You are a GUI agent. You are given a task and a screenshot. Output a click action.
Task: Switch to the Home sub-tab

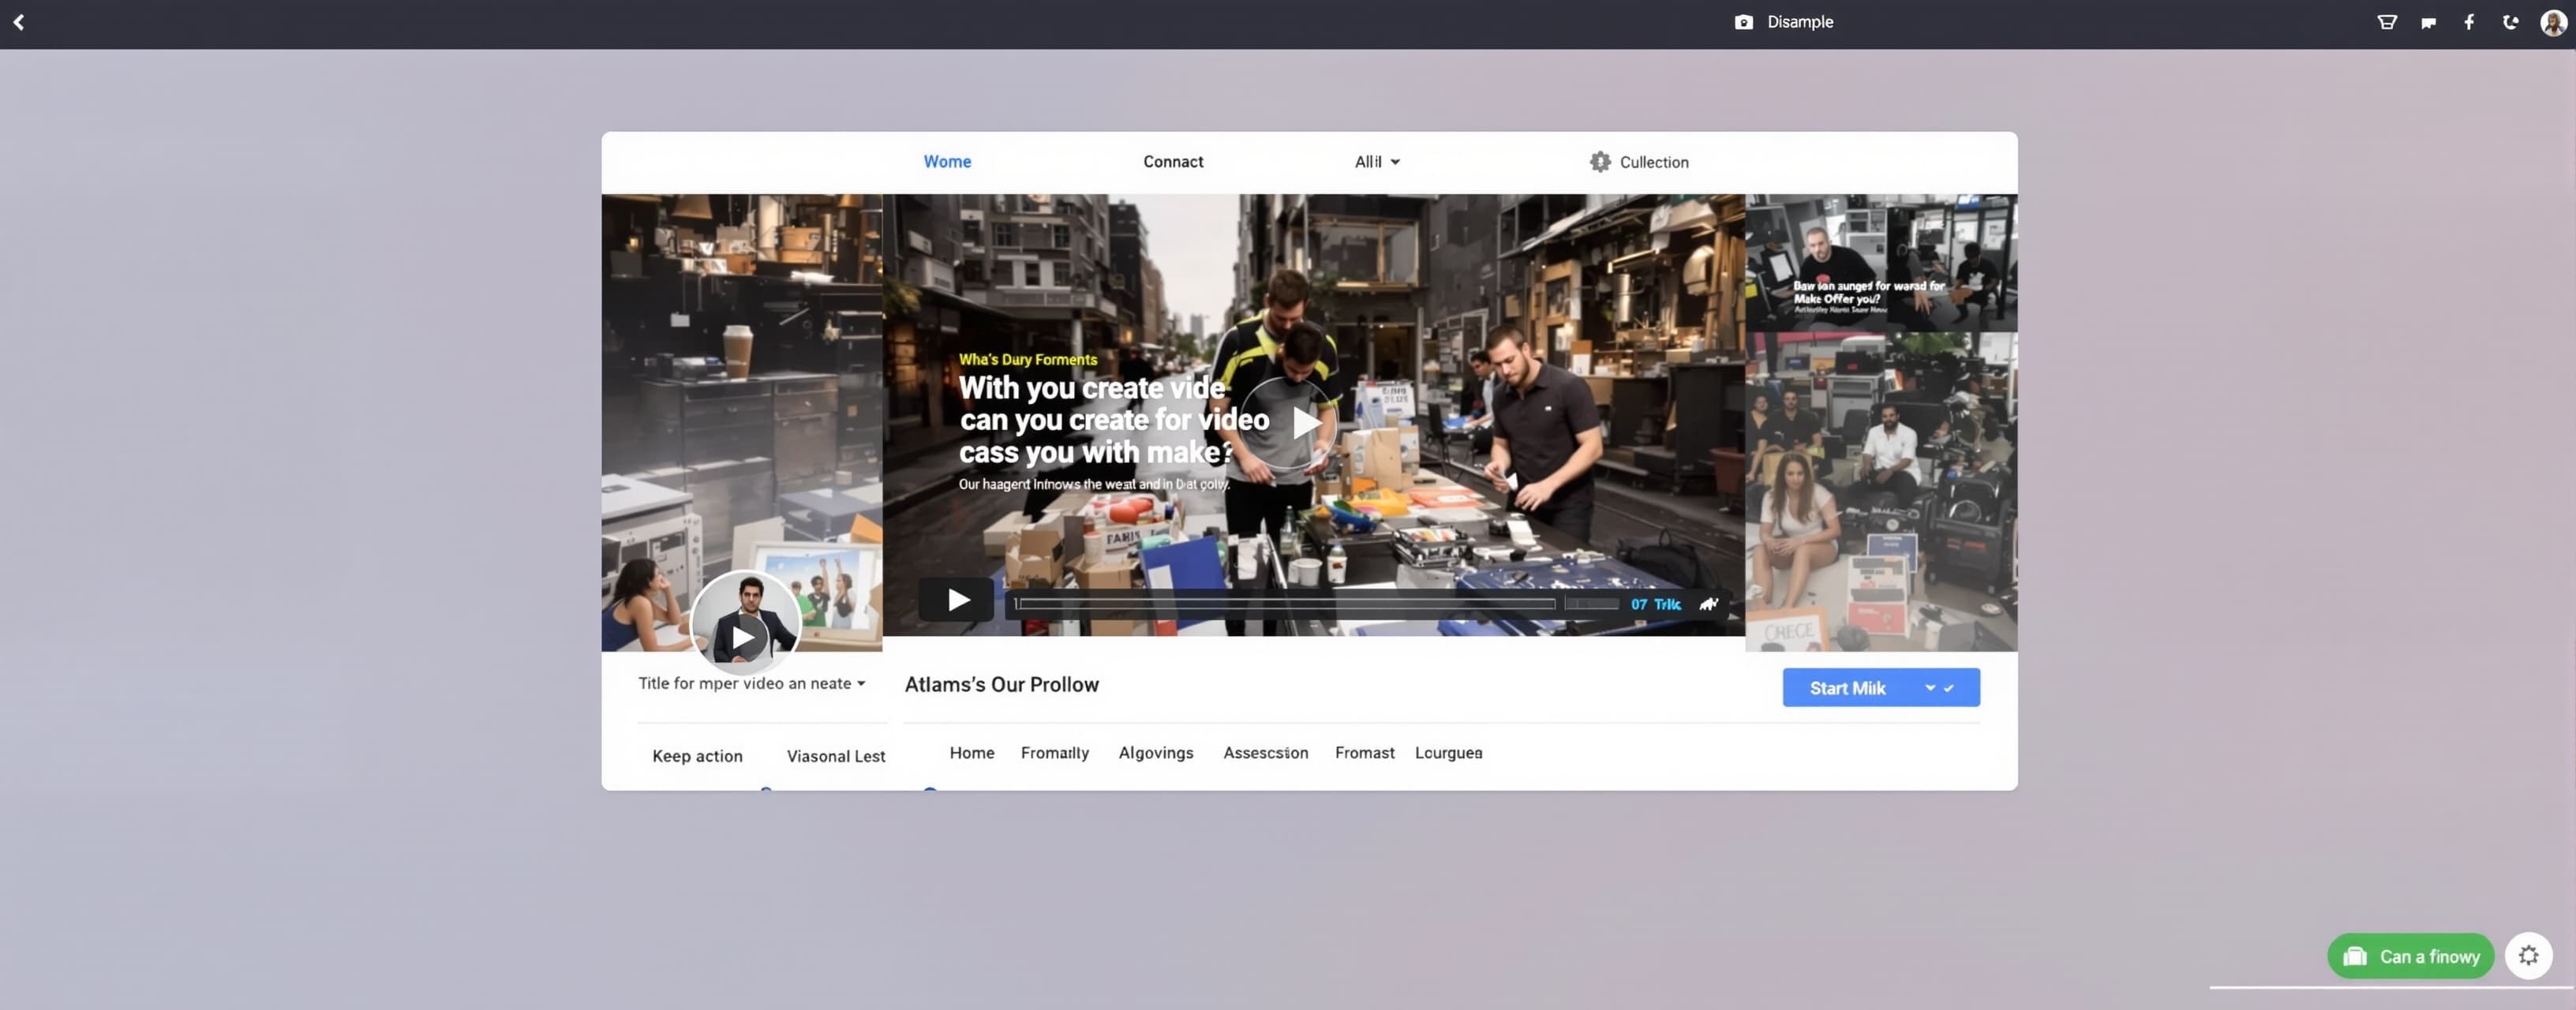click(971, 753)
